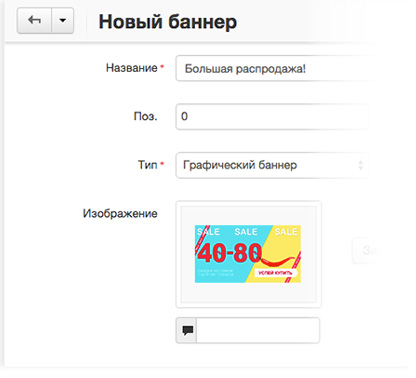Click the 'Изображение' label

click(x=120, y=213)
